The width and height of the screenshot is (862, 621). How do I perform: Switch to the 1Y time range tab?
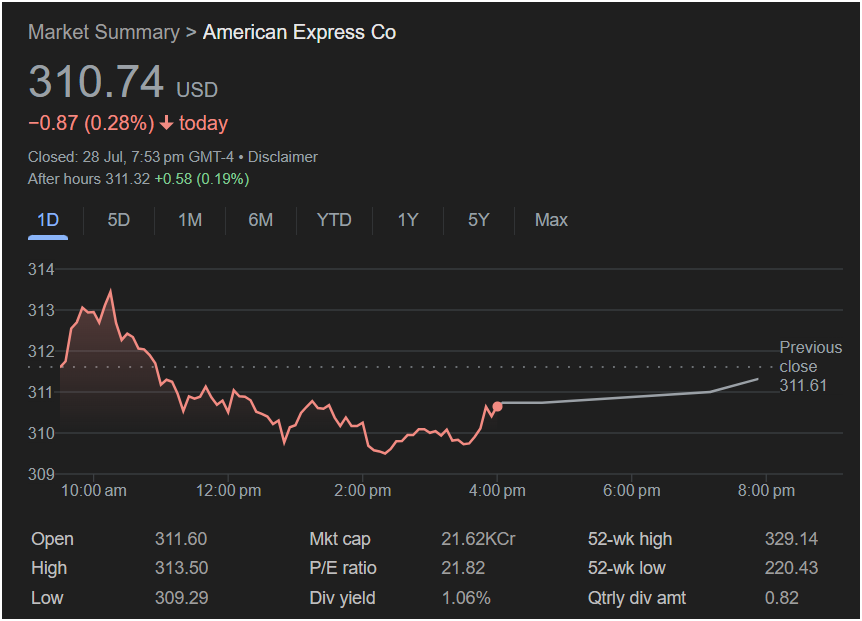point(408,220)
